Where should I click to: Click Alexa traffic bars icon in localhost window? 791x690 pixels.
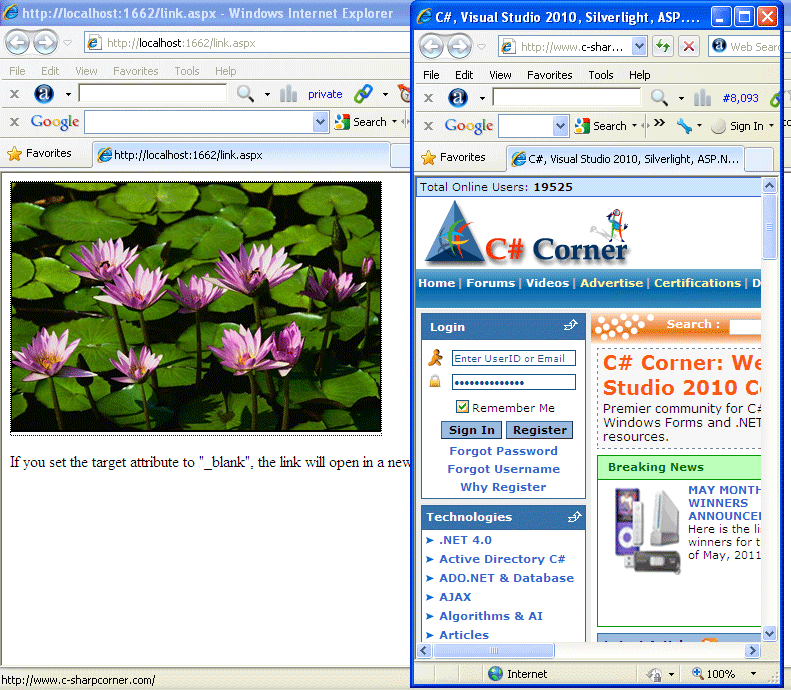coord(288,93)
